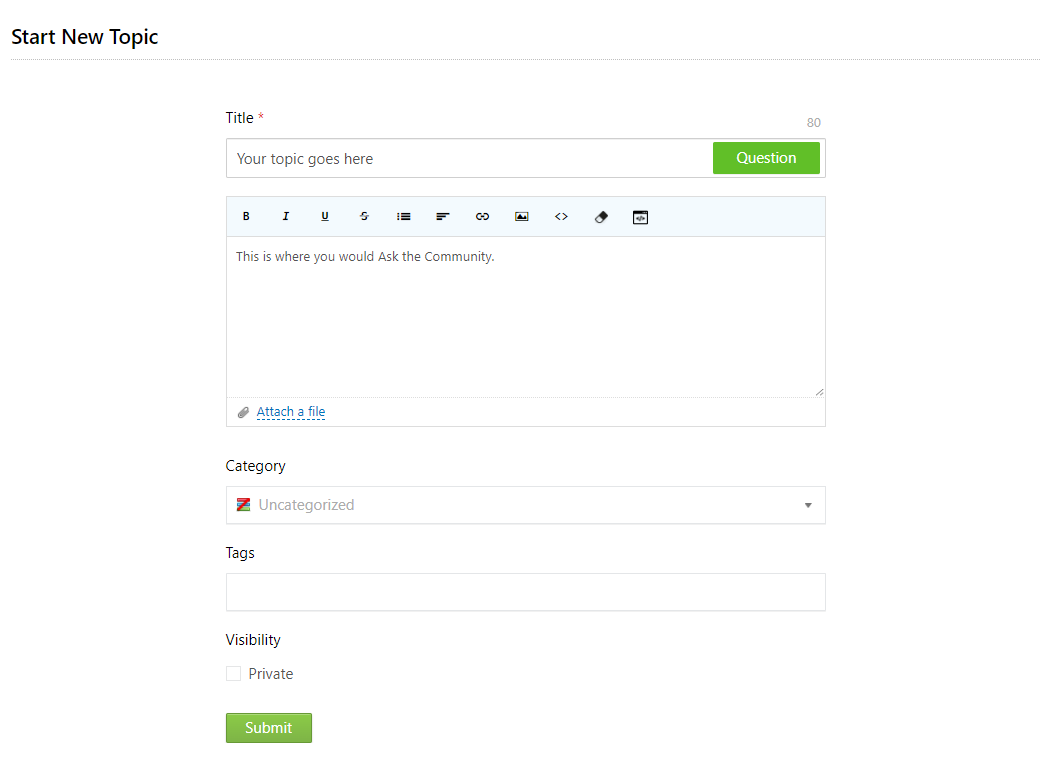Insert an image into the post
Image resolution: width=1051 pixels, height=783 pixels.
(x=521, y=217)
